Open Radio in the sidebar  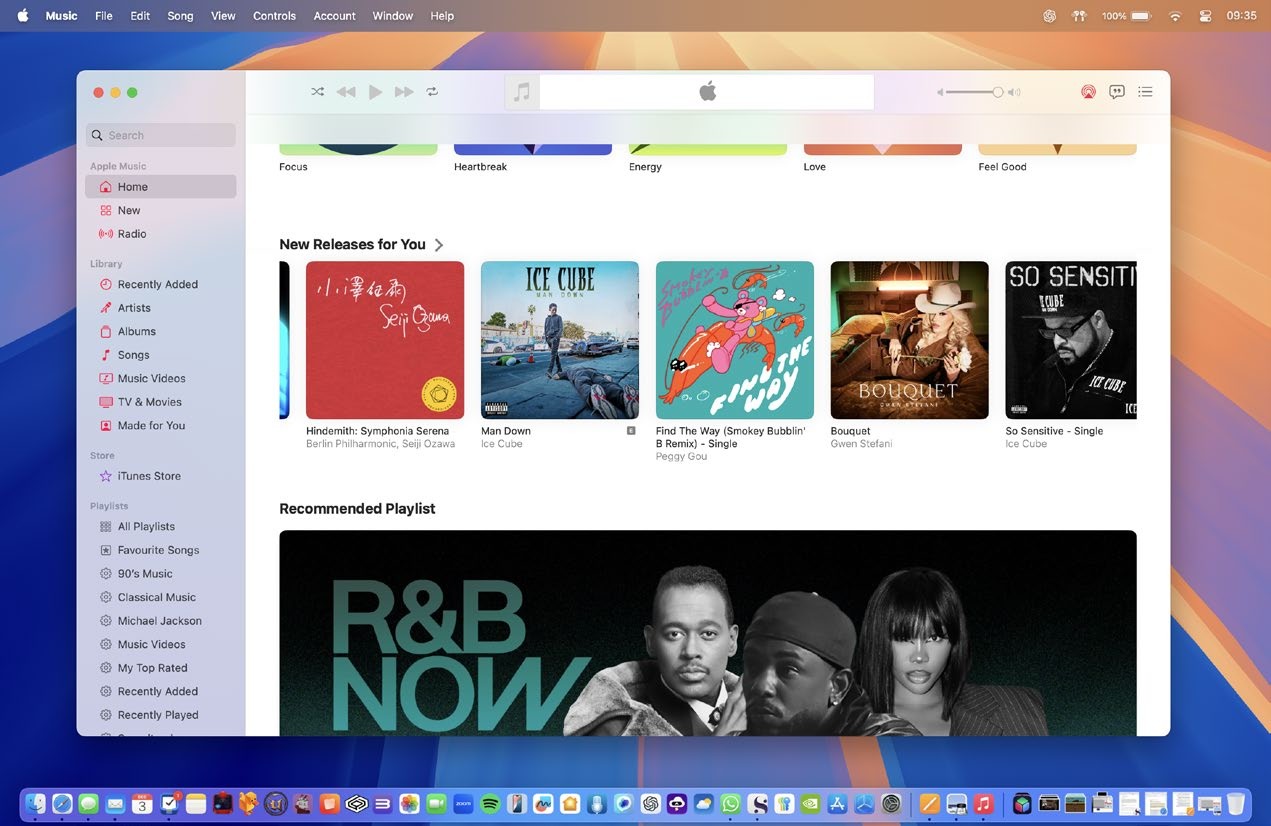tap(161, 234)
